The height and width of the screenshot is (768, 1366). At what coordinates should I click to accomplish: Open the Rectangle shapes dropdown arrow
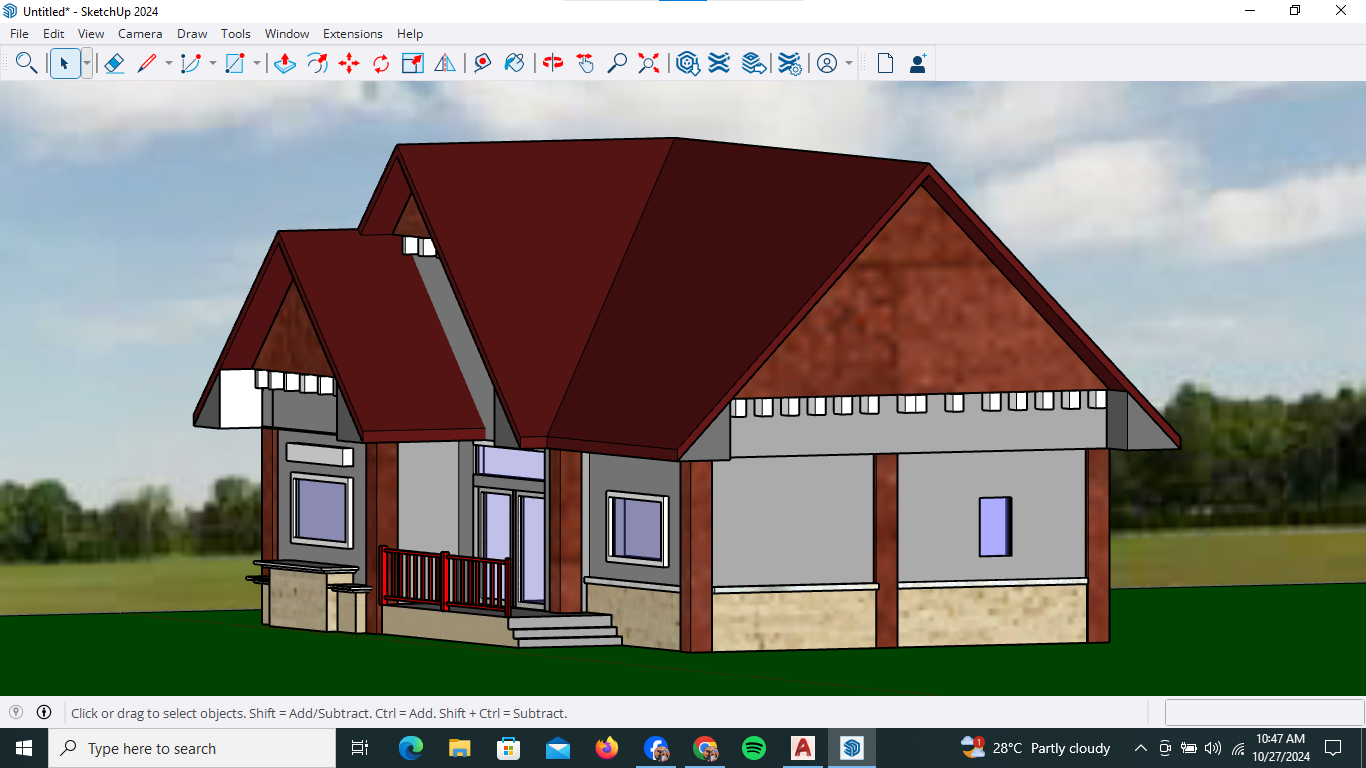coord(256,63)
